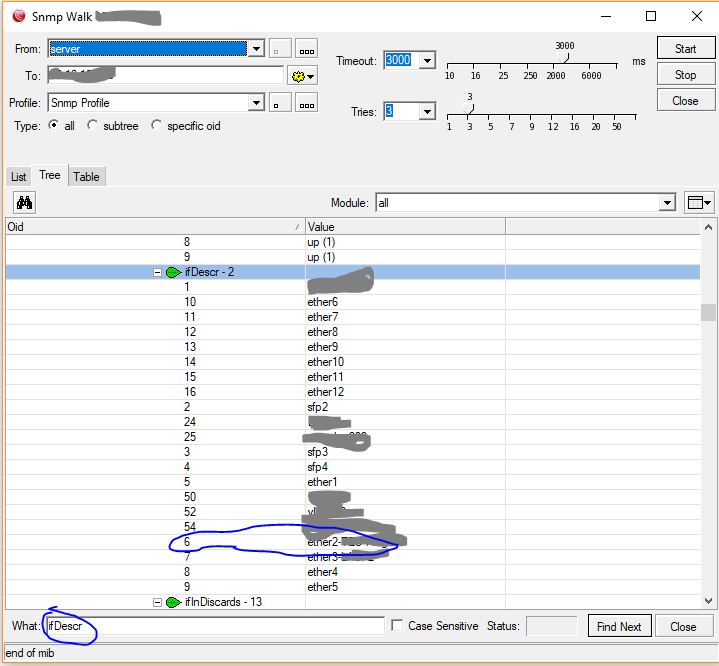Click the scrollbar up arrow
This screenshot has height=666, width=719.
[x=708, y=227]
